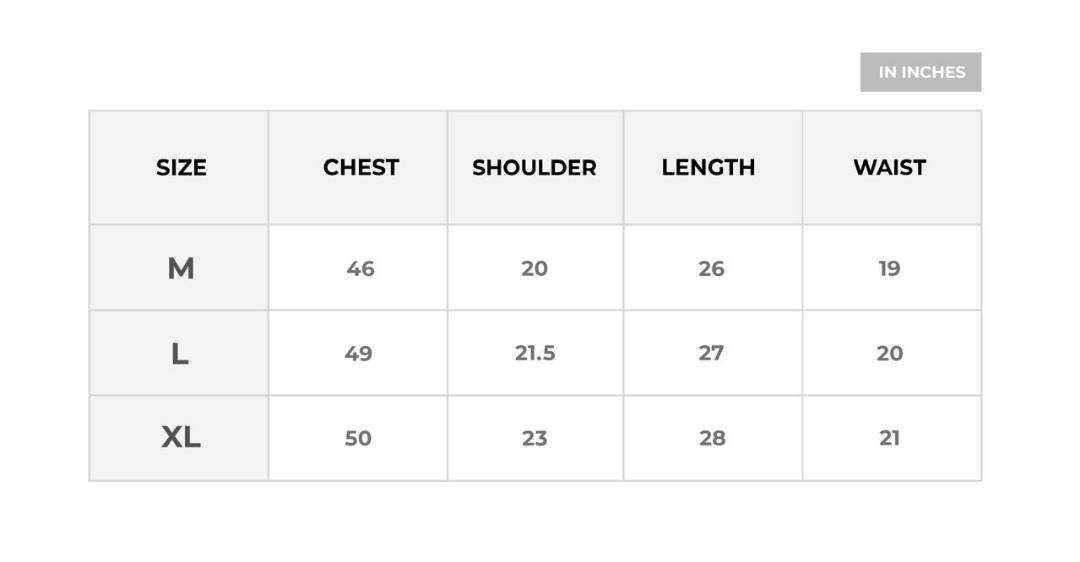
Task: Click length value 28 for size XL
Action: tap(712, 438)
